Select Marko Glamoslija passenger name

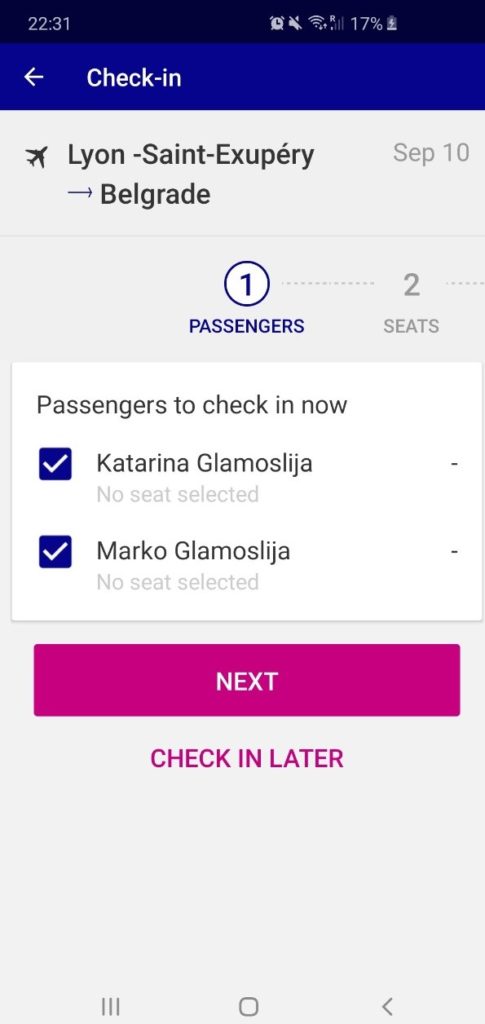(193, 551)
